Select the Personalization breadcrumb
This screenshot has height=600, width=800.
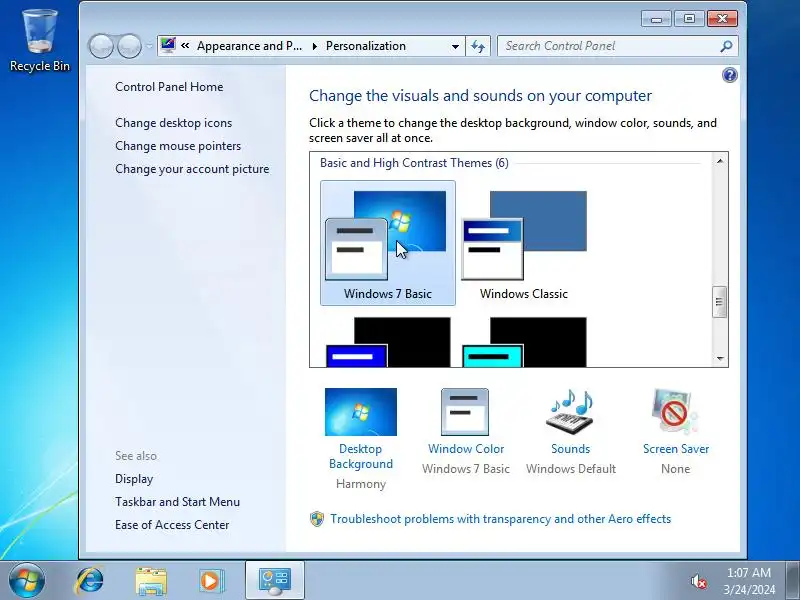coord(366,46)
